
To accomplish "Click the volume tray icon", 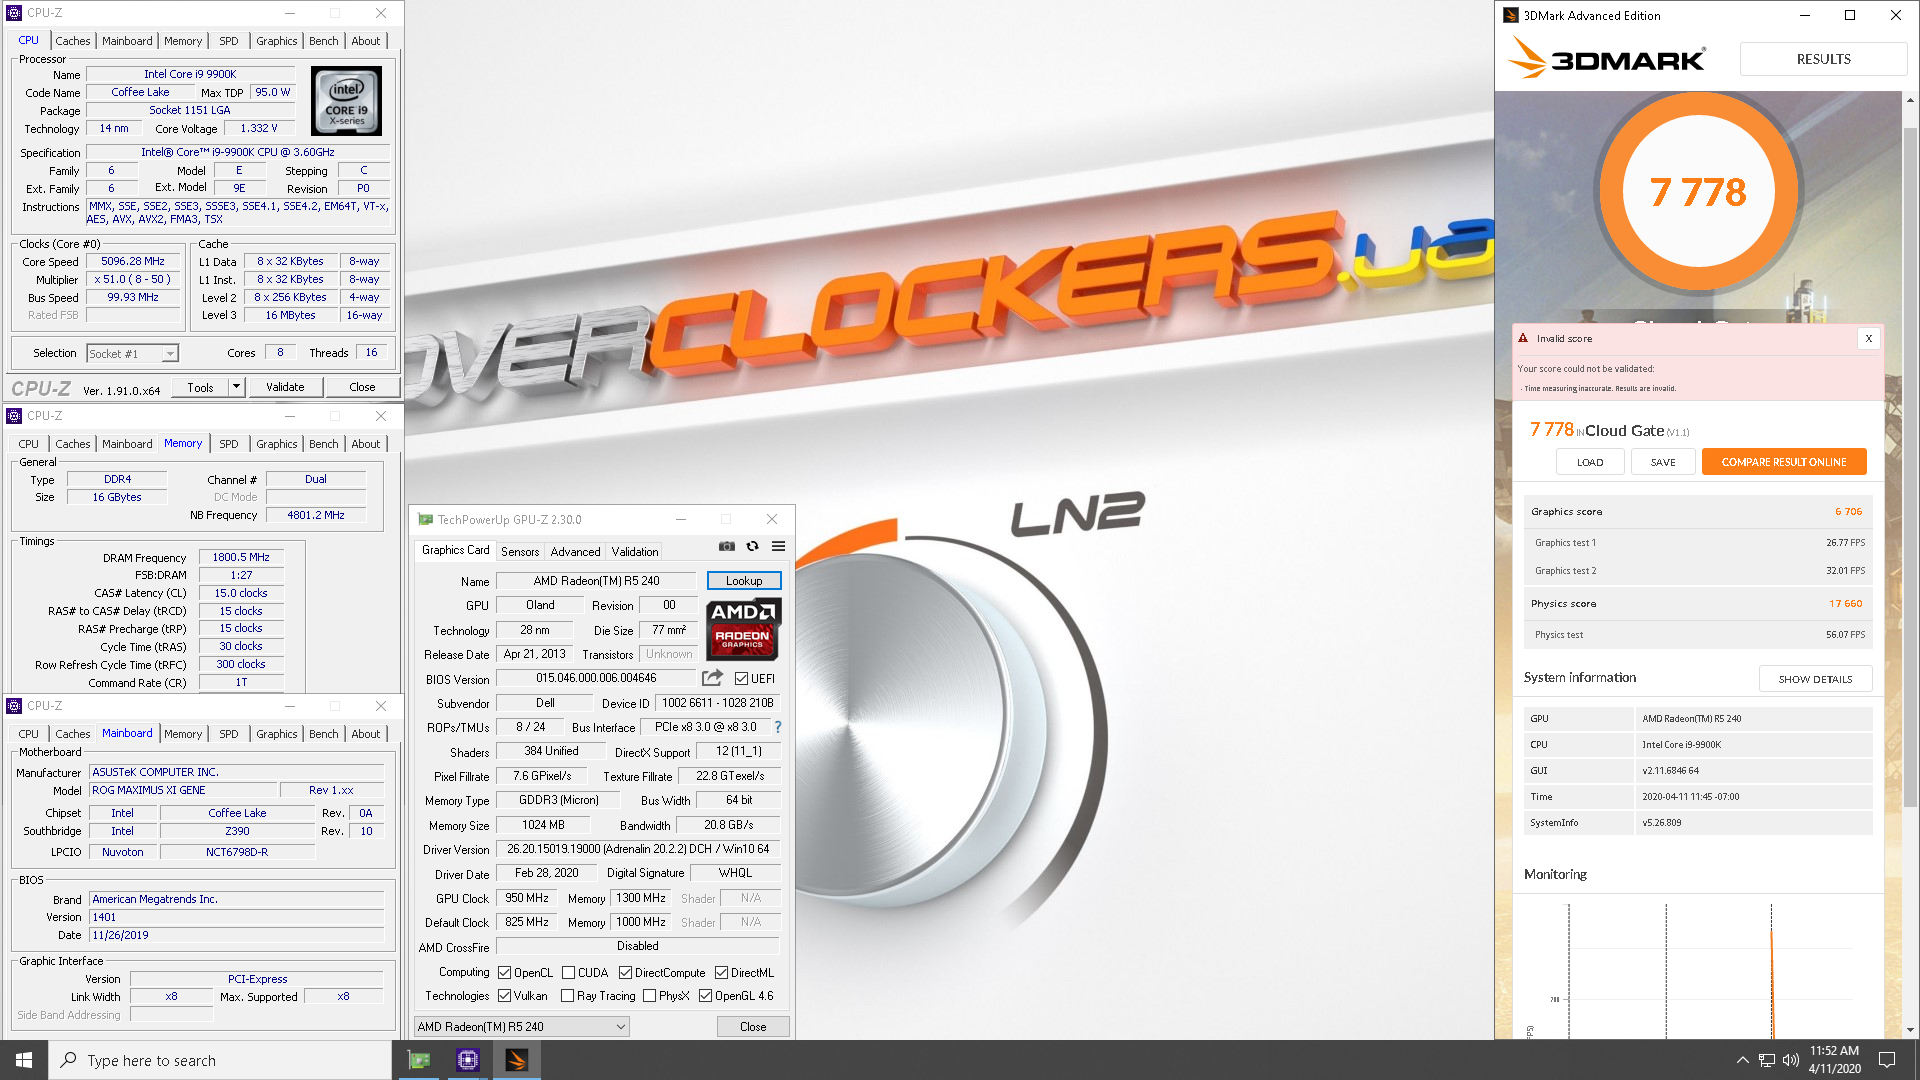I will point(1791,1060).
